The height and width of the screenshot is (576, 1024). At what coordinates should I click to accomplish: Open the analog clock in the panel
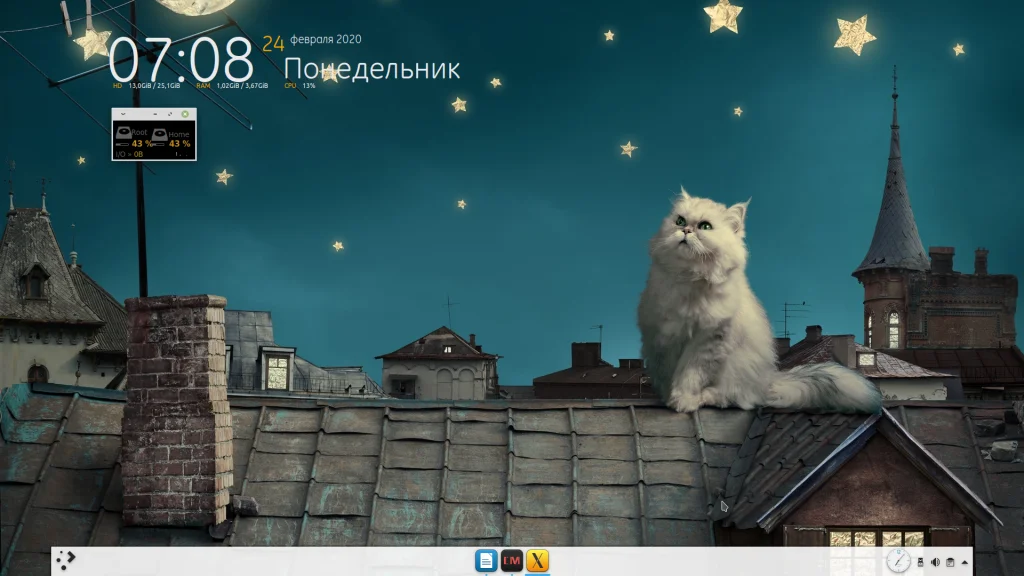898,561
